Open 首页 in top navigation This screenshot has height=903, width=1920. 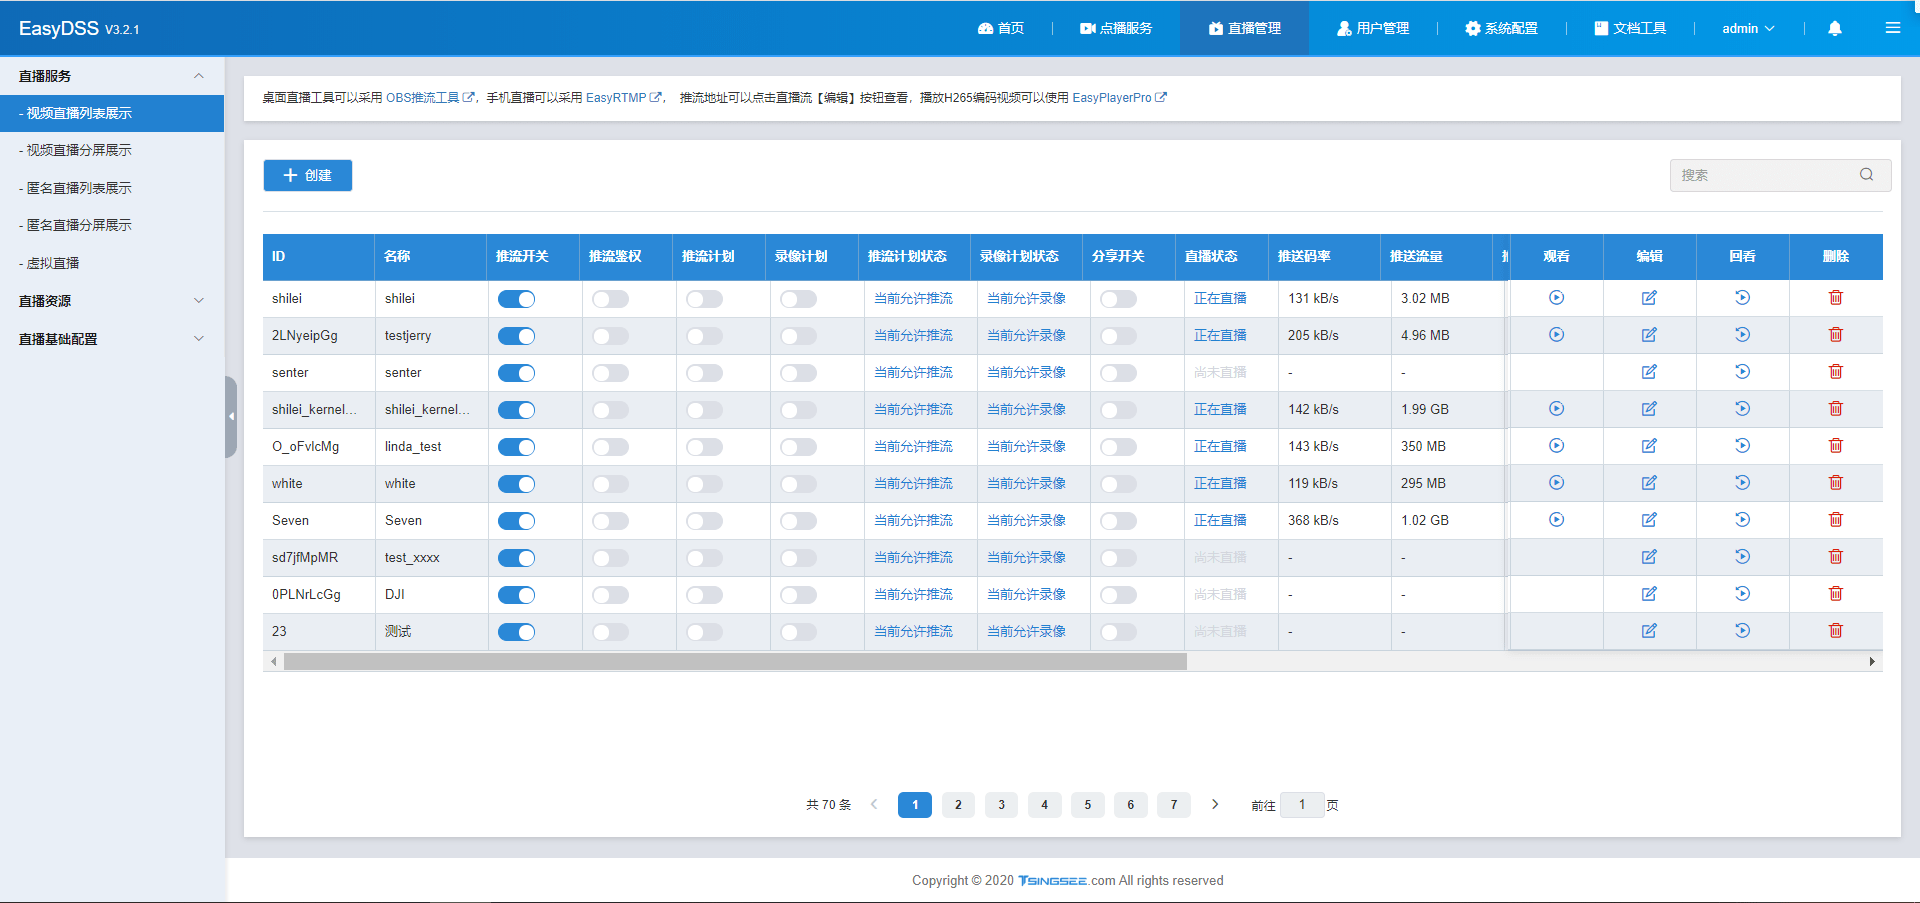1001,28
